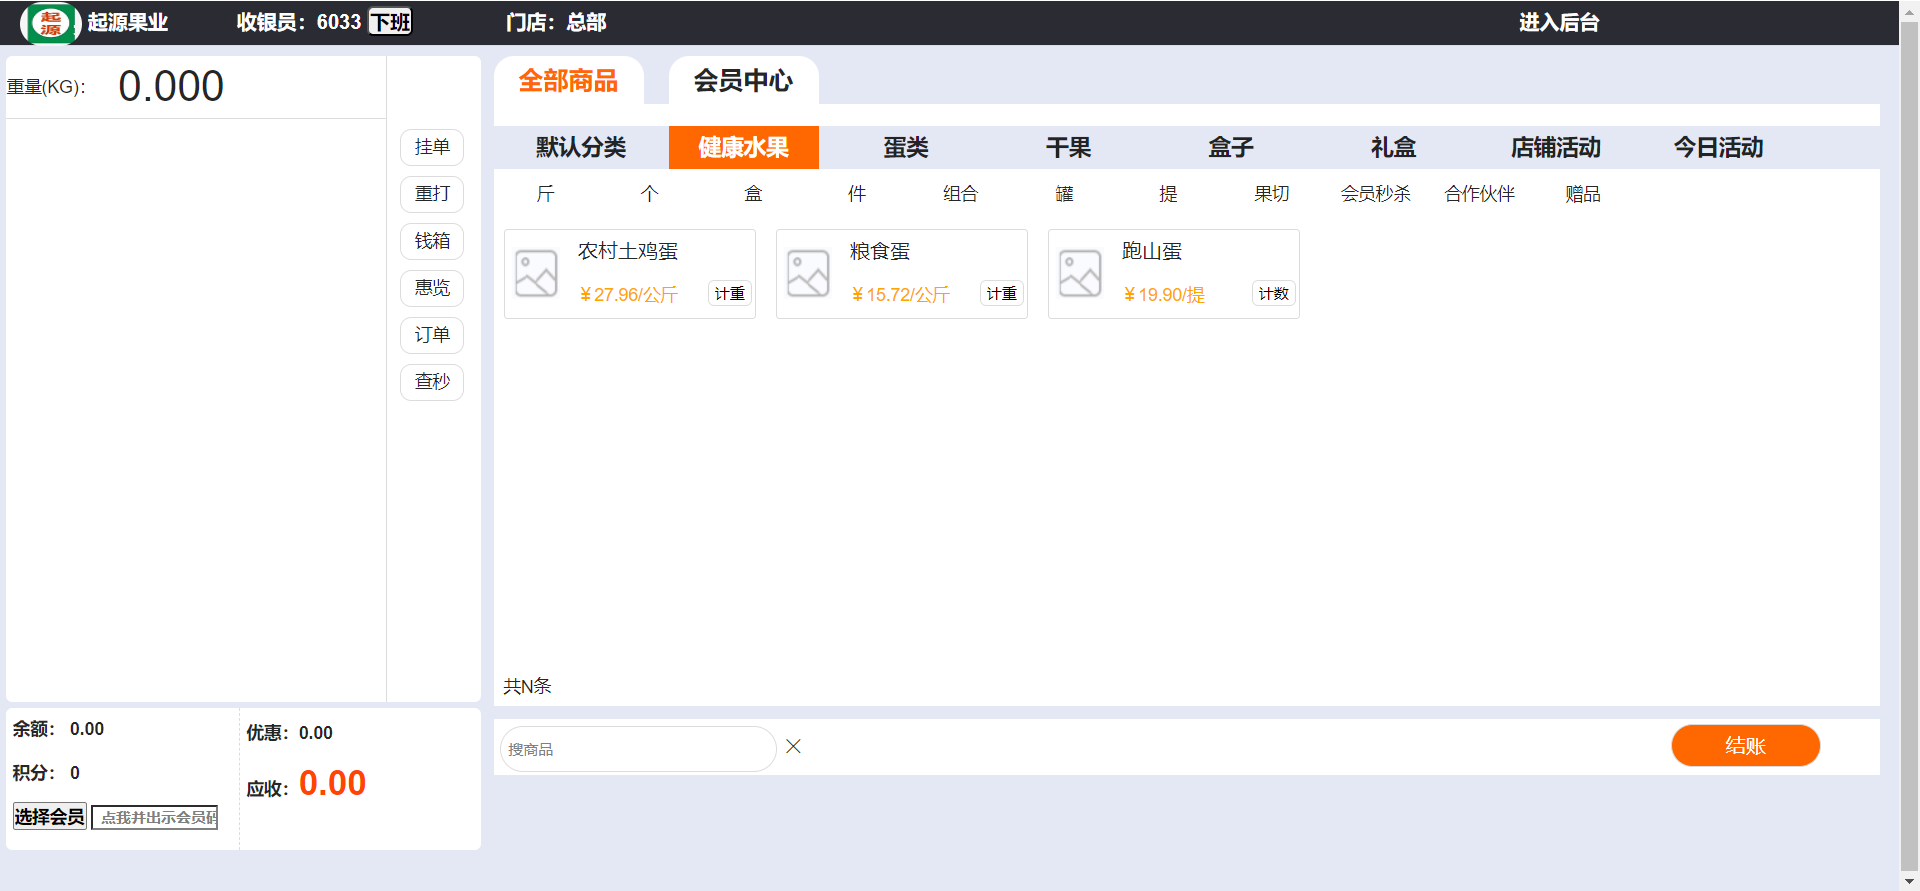Switch to the 全部商品 tab
This screenshot has width=1920, height=891.
point(568,81)
